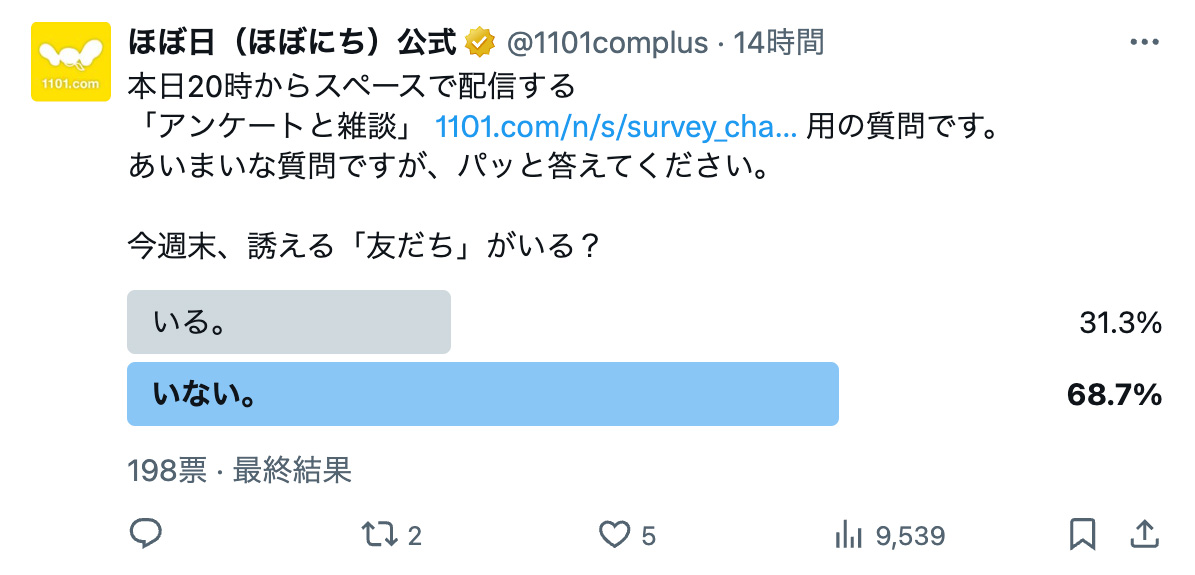Select the いない。 poll option bar
The height and width of the screenshot is (575, 1195).
coord(482,394)
